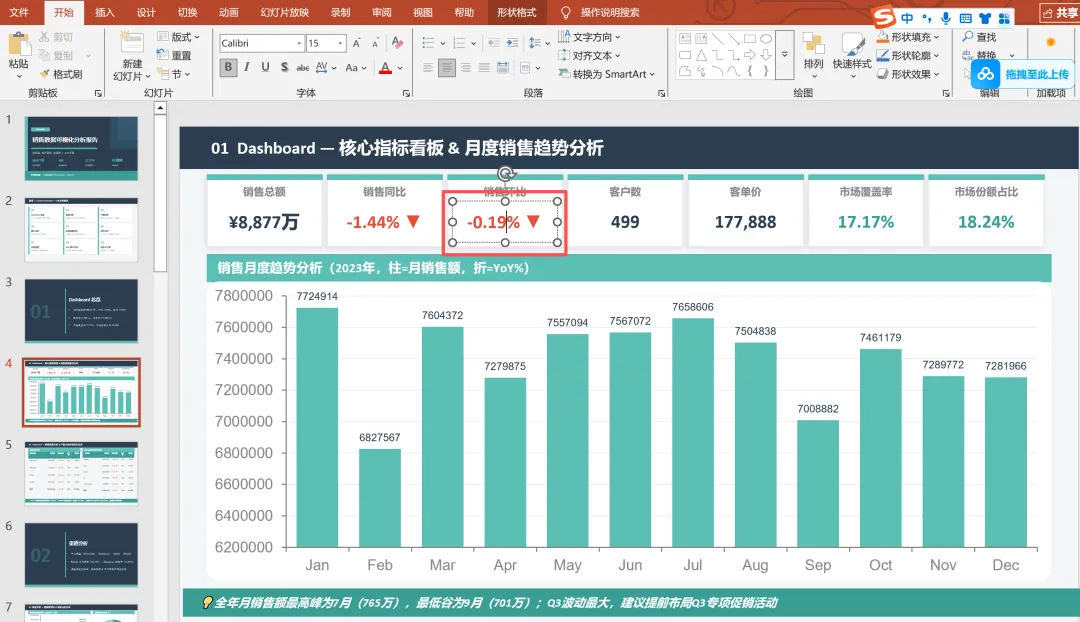Click the bulleted list icon
Screen dimensions: 1080x622
point(428,43)
